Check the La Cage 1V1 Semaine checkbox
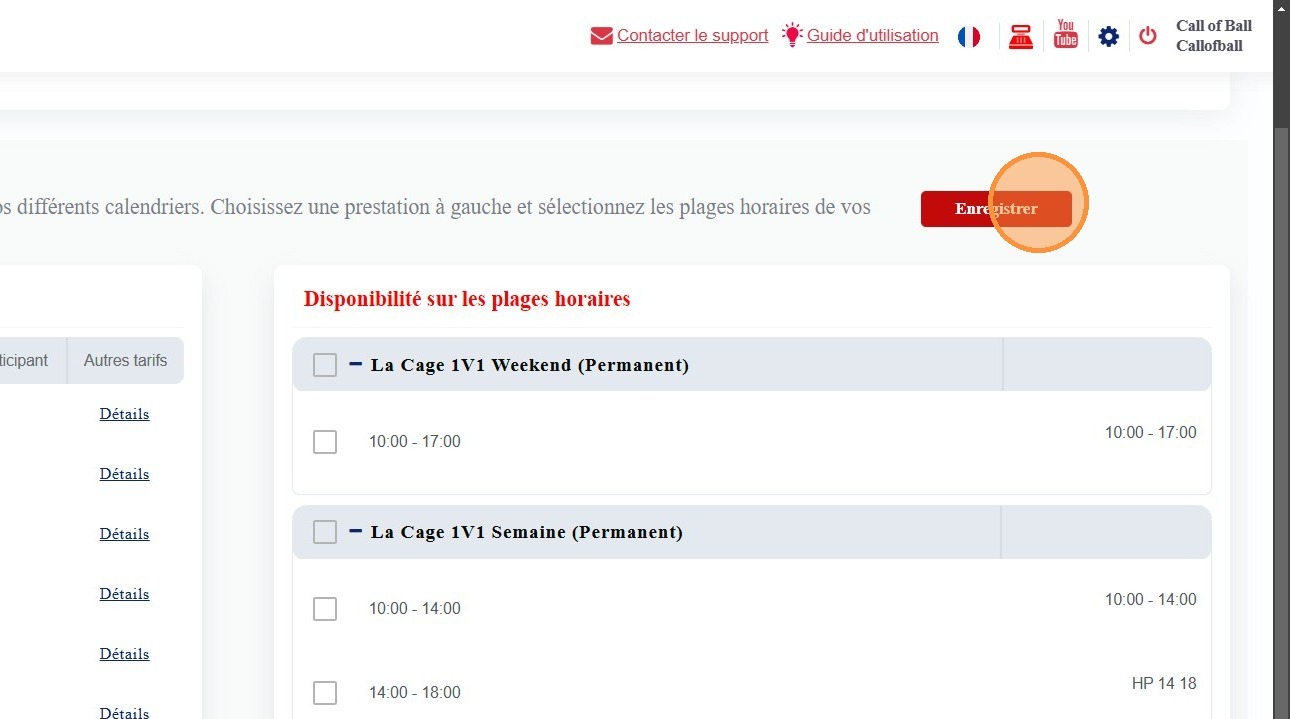The height and width of the screenshot is (719, 1290). [325, 532]
